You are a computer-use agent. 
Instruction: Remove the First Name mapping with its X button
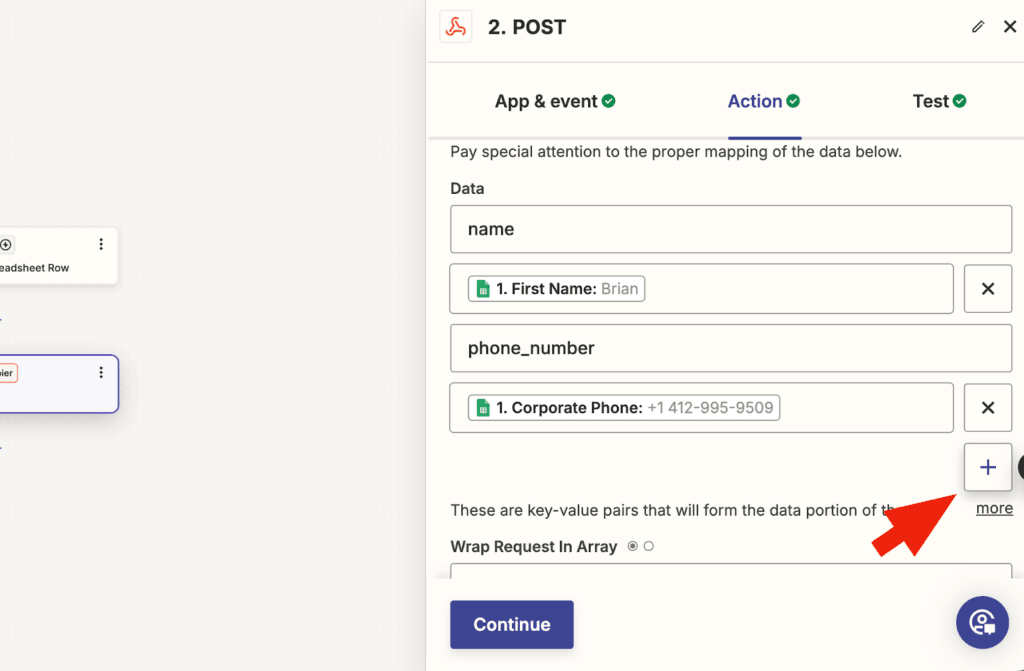(x=987, y=288)
